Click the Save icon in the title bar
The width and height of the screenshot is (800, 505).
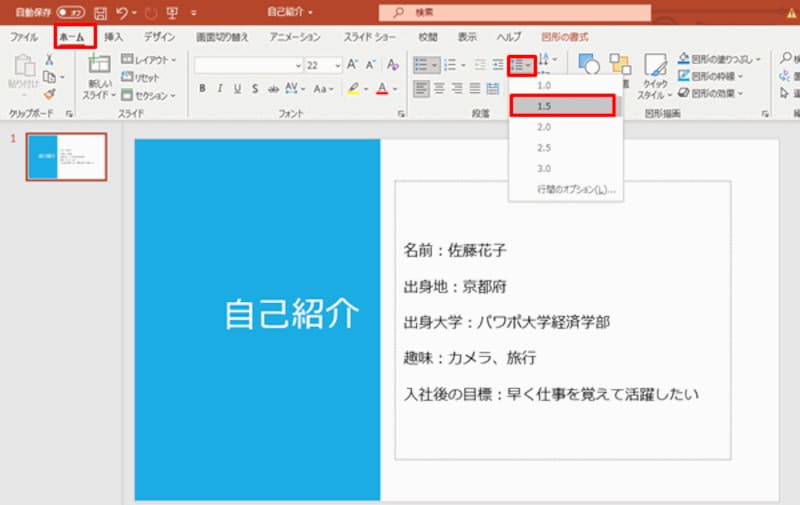(101, 13)
